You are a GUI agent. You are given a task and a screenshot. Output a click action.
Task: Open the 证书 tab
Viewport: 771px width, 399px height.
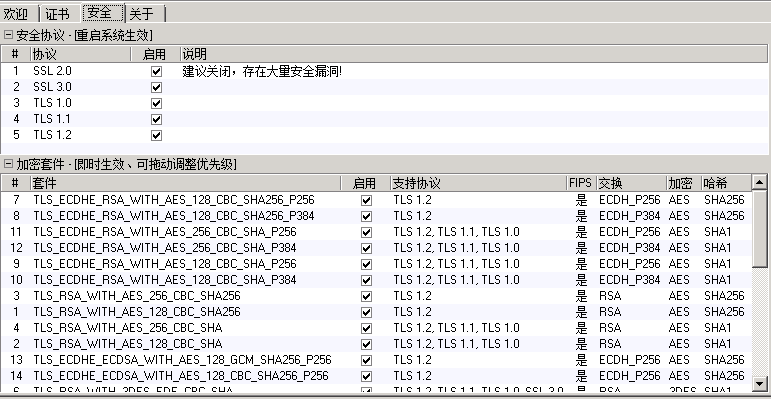58,14
